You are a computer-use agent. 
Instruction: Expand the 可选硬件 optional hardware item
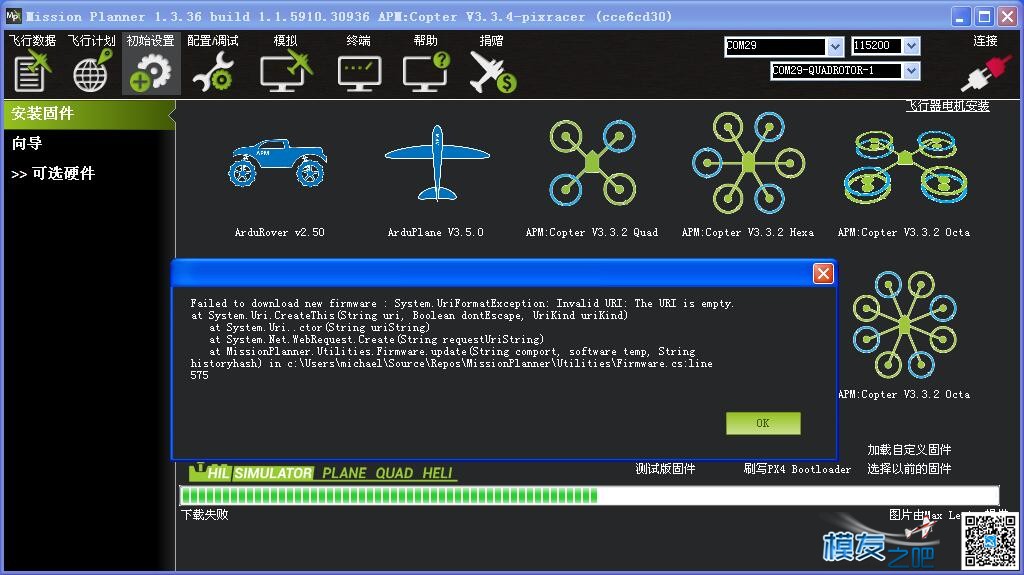[54, 174]
